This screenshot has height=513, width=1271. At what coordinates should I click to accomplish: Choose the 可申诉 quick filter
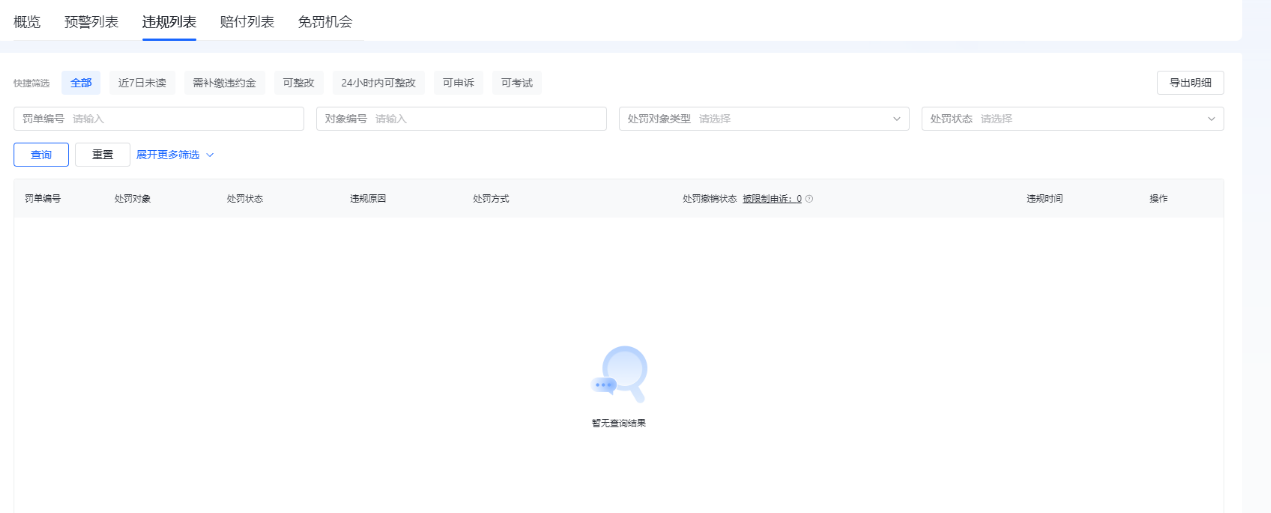[458, 83]
